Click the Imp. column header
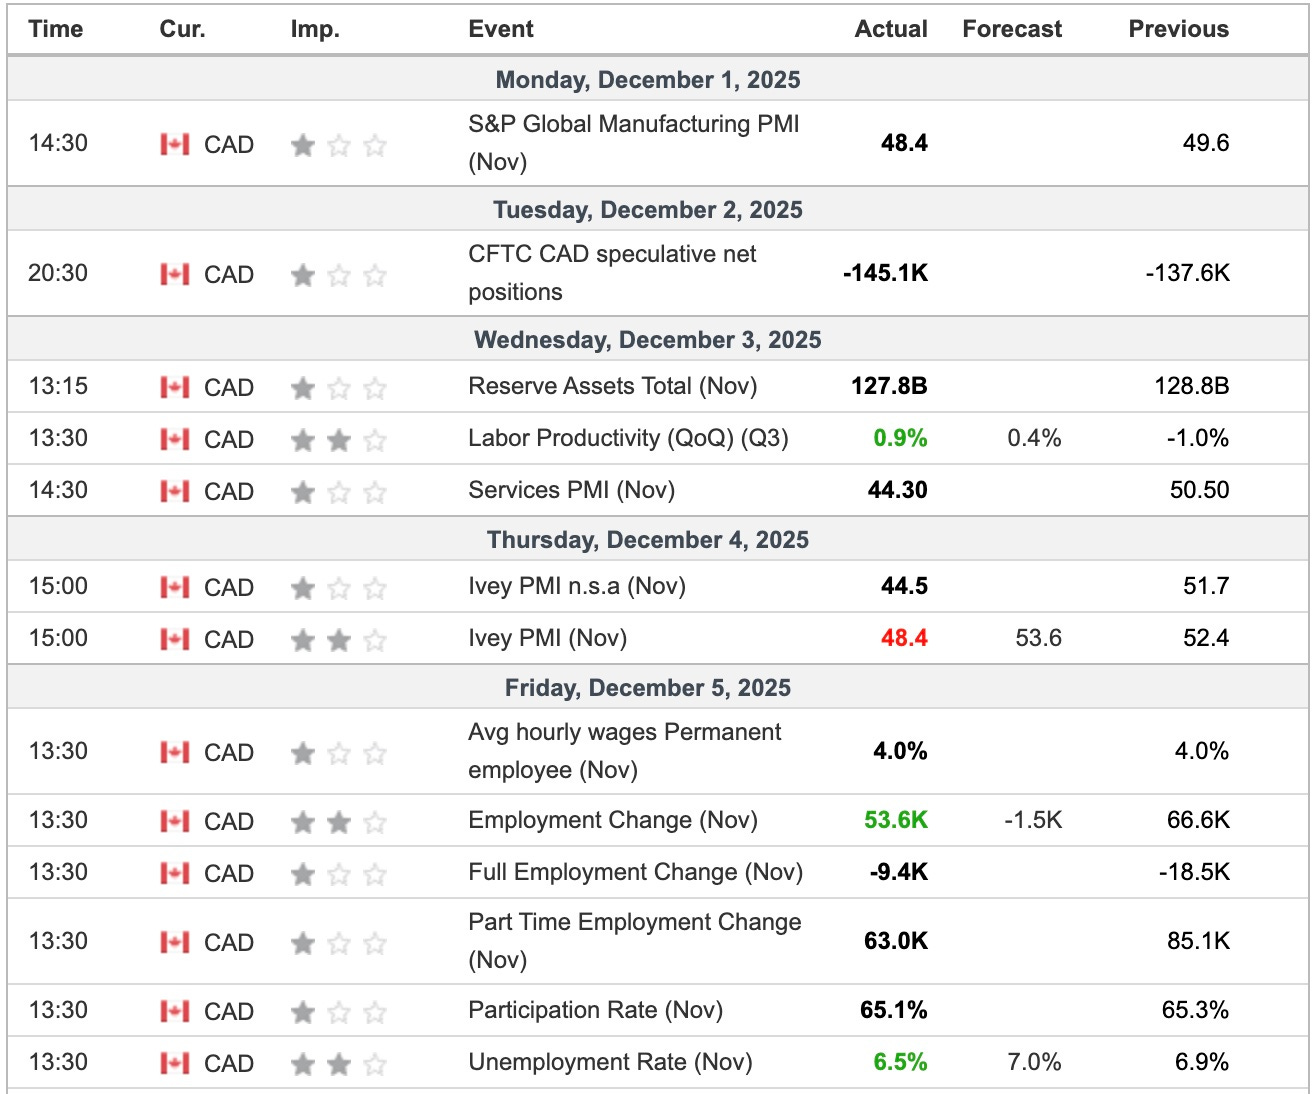The image size is (1316, 1094). [315, 29]
